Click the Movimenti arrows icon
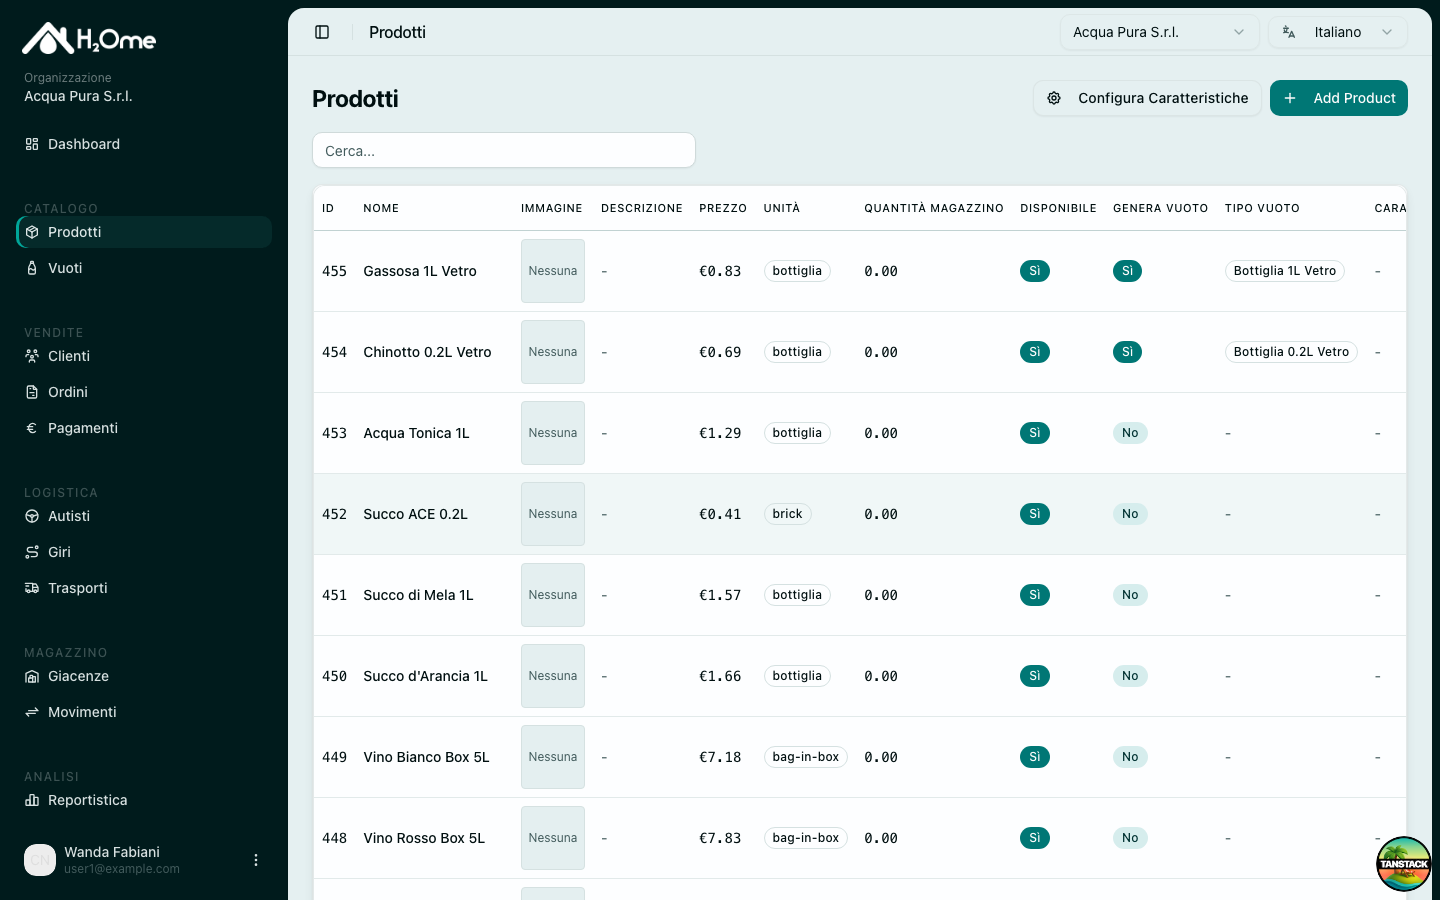 pos(32,712)
